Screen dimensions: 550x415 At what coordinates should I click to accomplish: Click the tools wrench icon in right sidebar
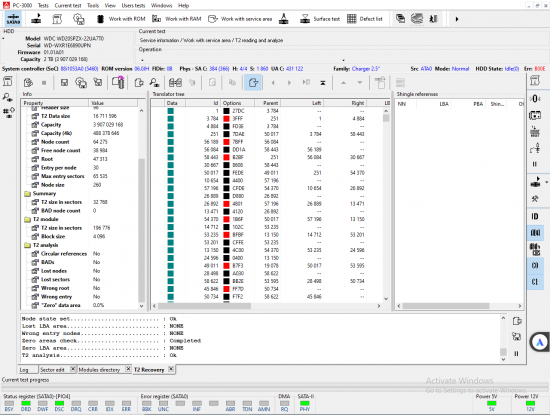[535, 199]
